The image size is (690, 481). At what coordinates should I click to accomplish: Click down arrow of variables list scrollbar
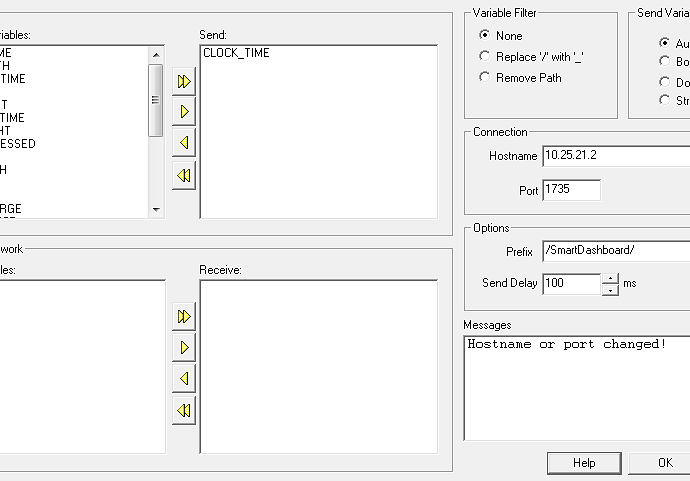click(156, 209)
